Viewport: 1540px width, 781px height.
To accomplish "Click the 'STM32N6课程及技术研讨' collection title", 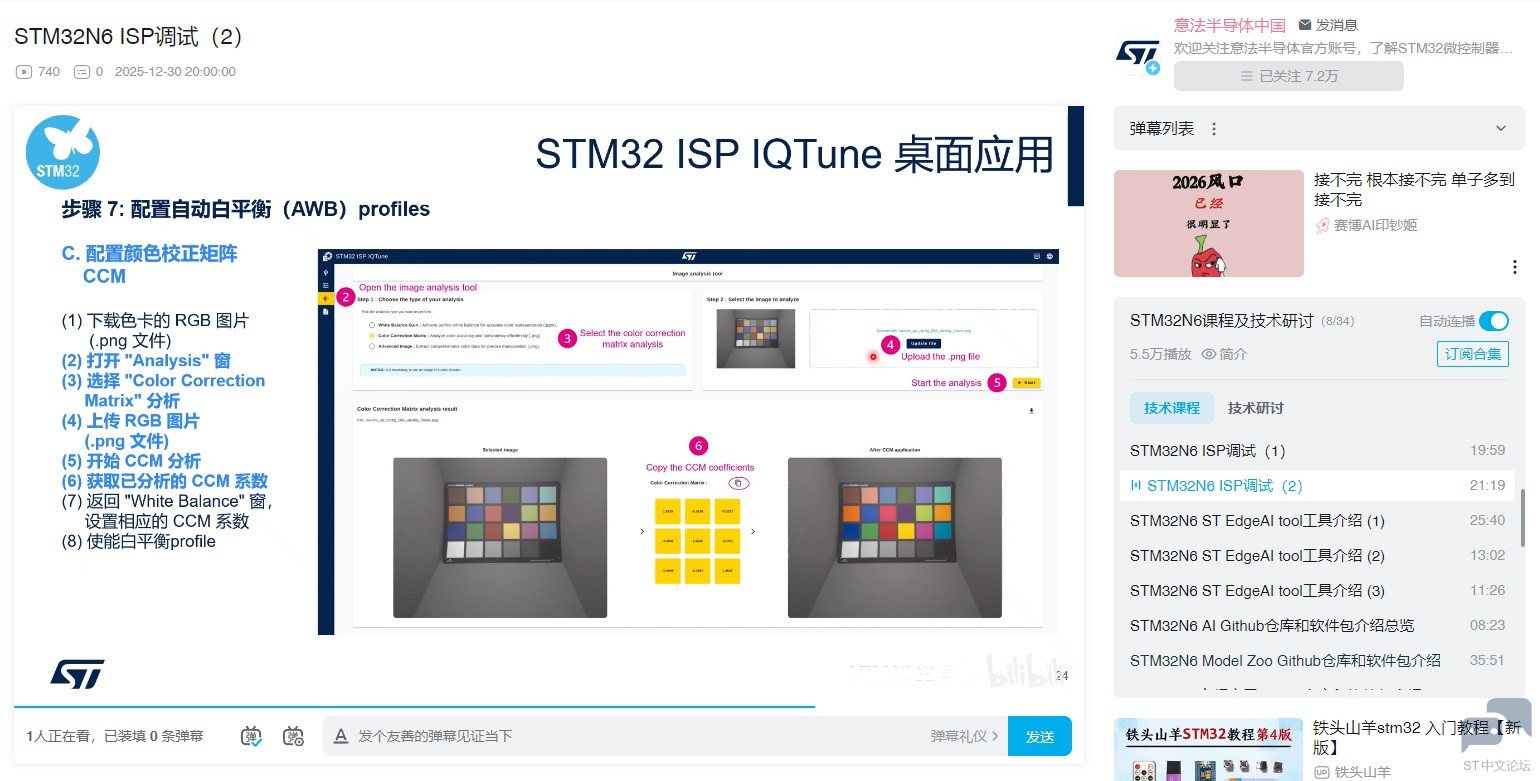I will [1222, 321].
